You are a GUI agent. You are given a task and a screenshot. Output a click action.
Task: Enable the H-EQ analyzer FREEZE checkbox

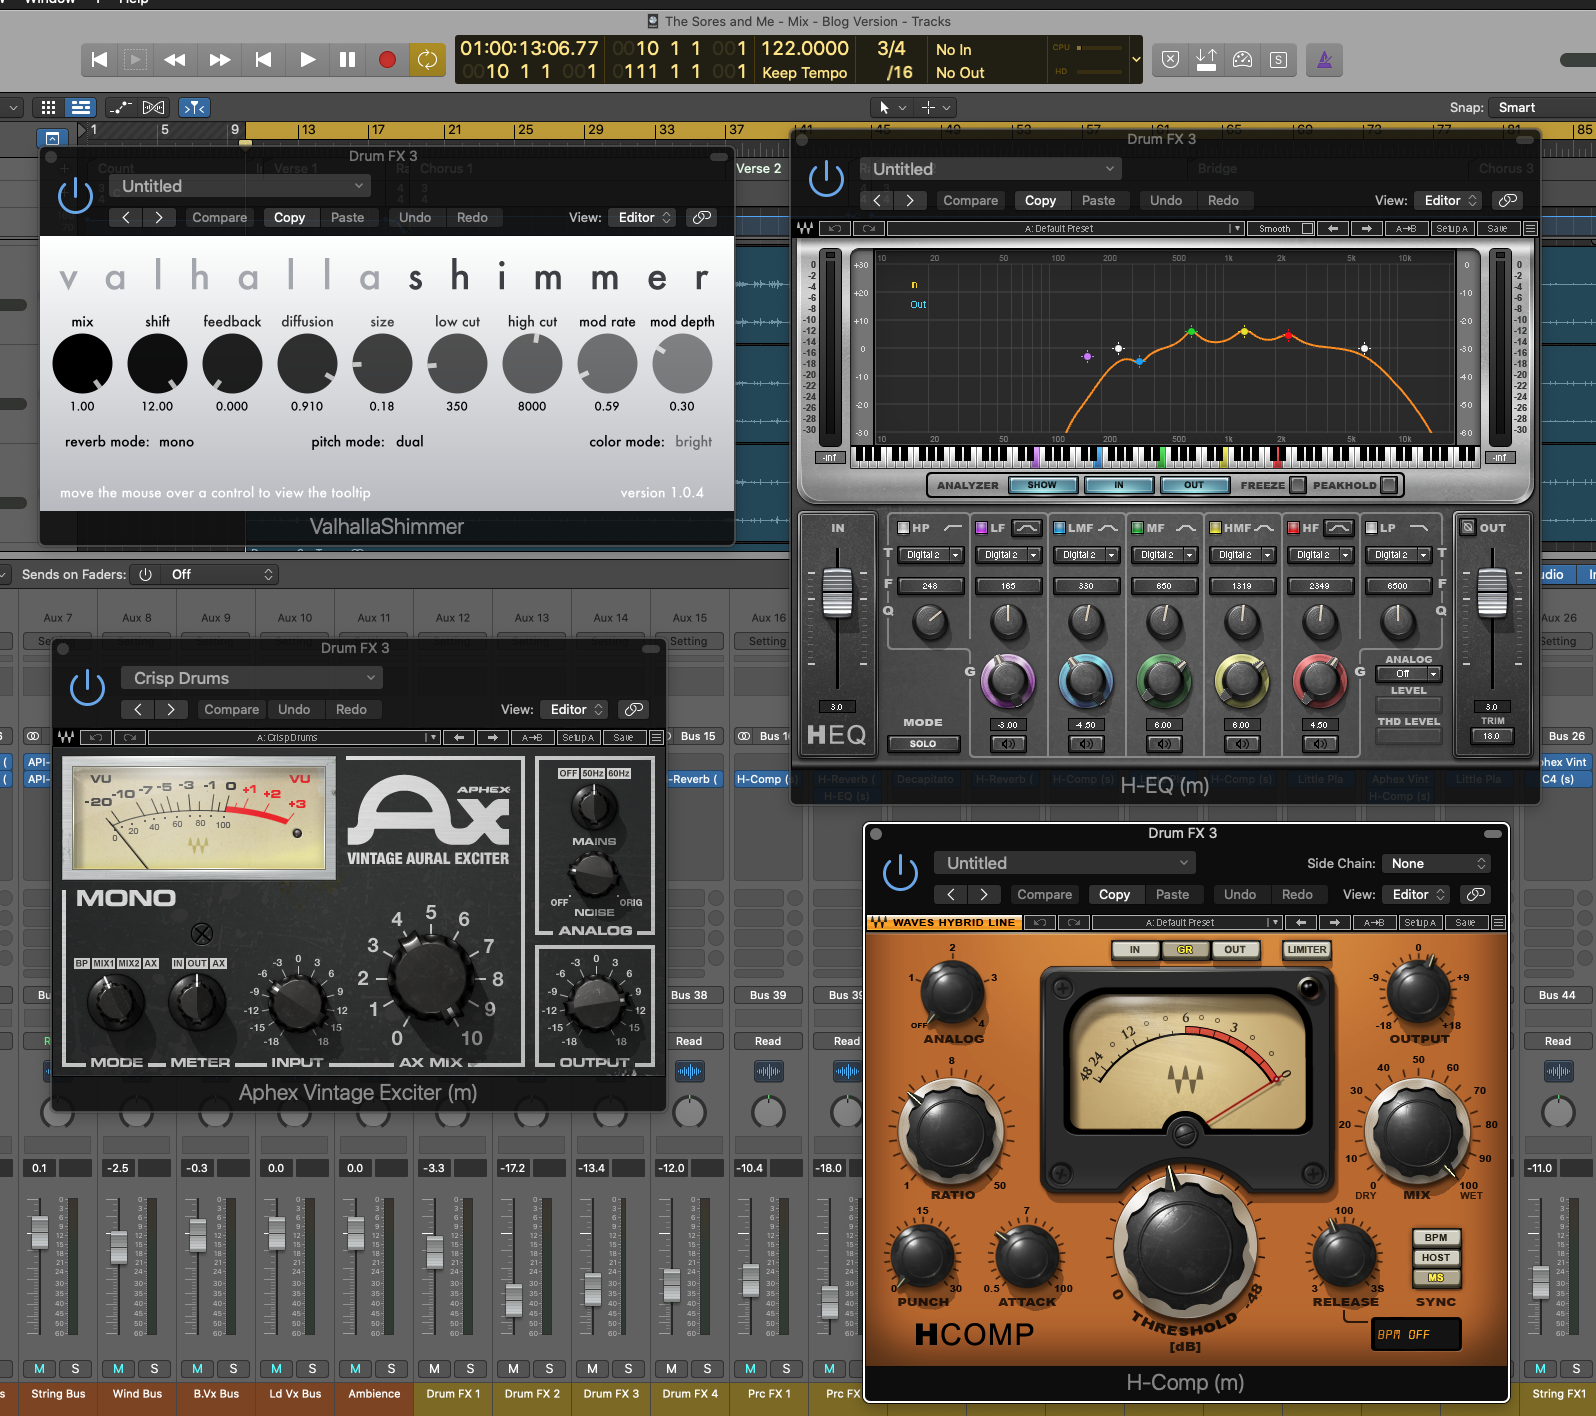coord(1298,485)
